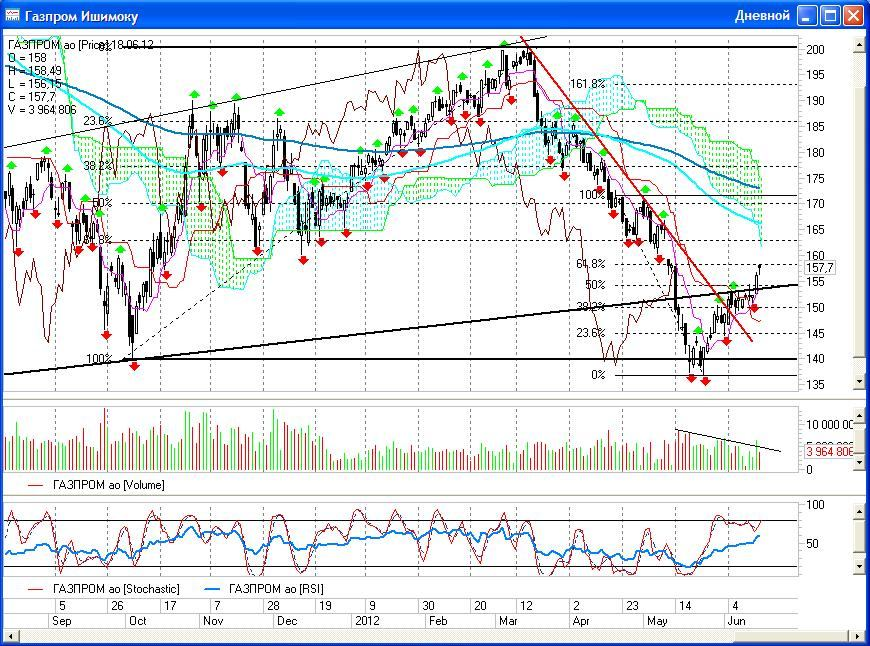Screen dimensions: 870x646
Task: Click the 195 price axis label
Action: [x=815, y=75]
